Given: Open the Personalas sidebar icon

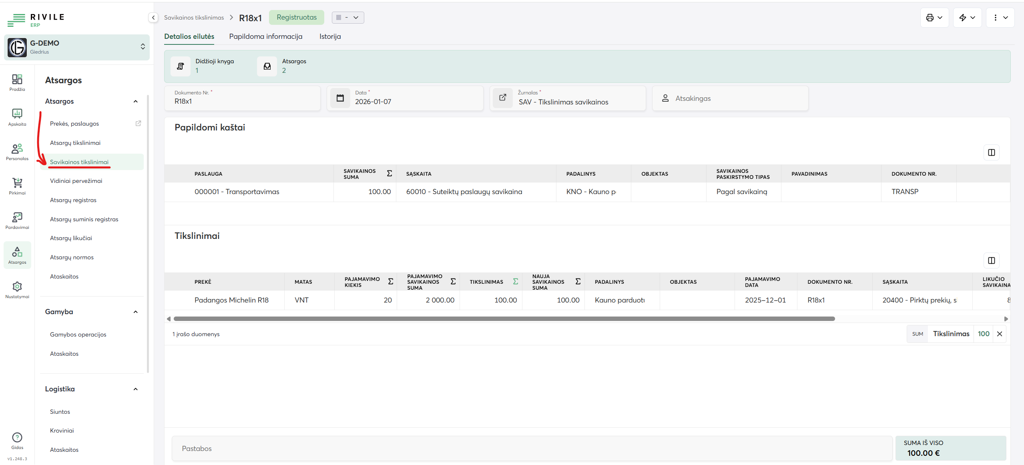Looking at the screenshot, I should pos(17,151).
